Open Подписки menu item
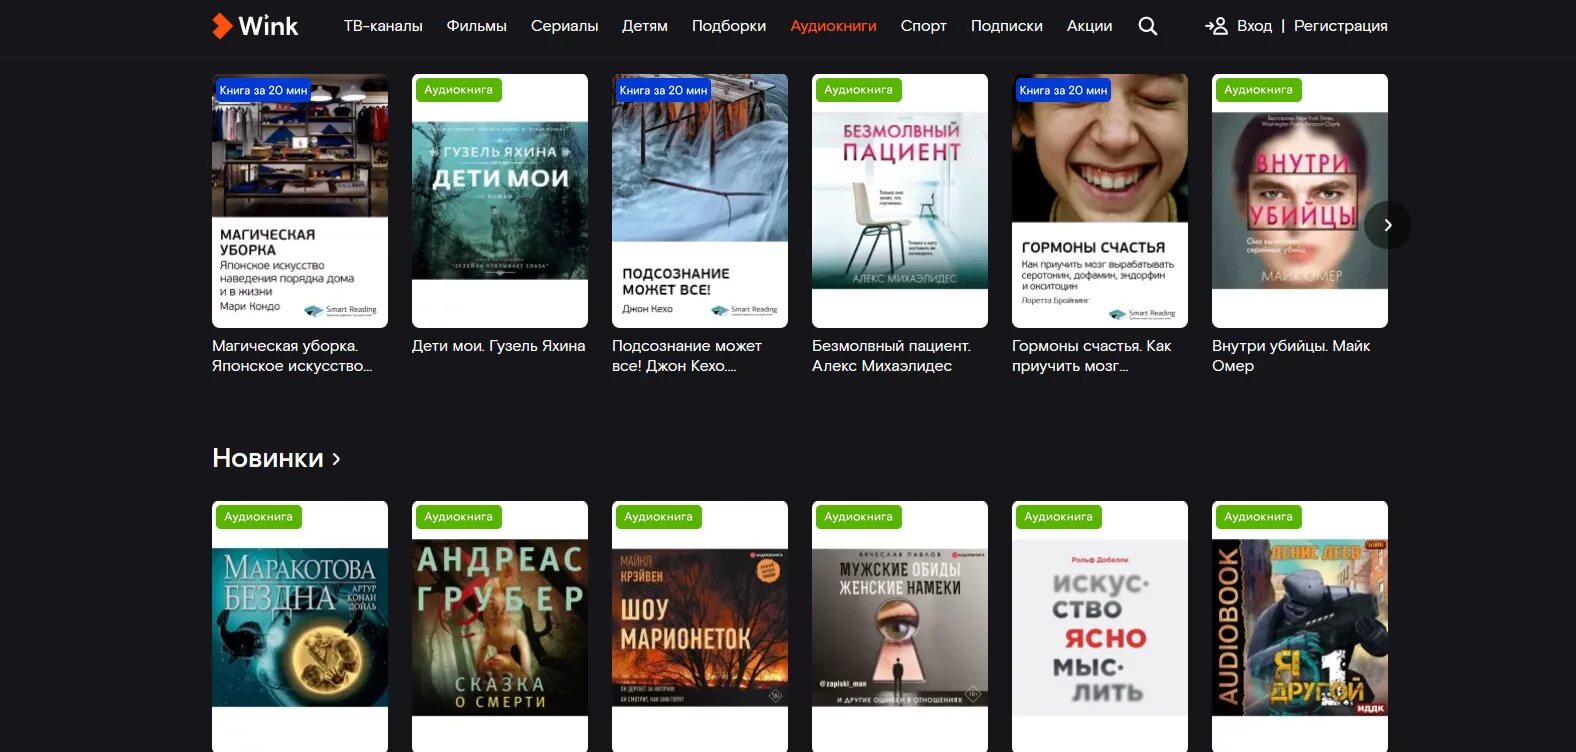 pos(1007,26)
